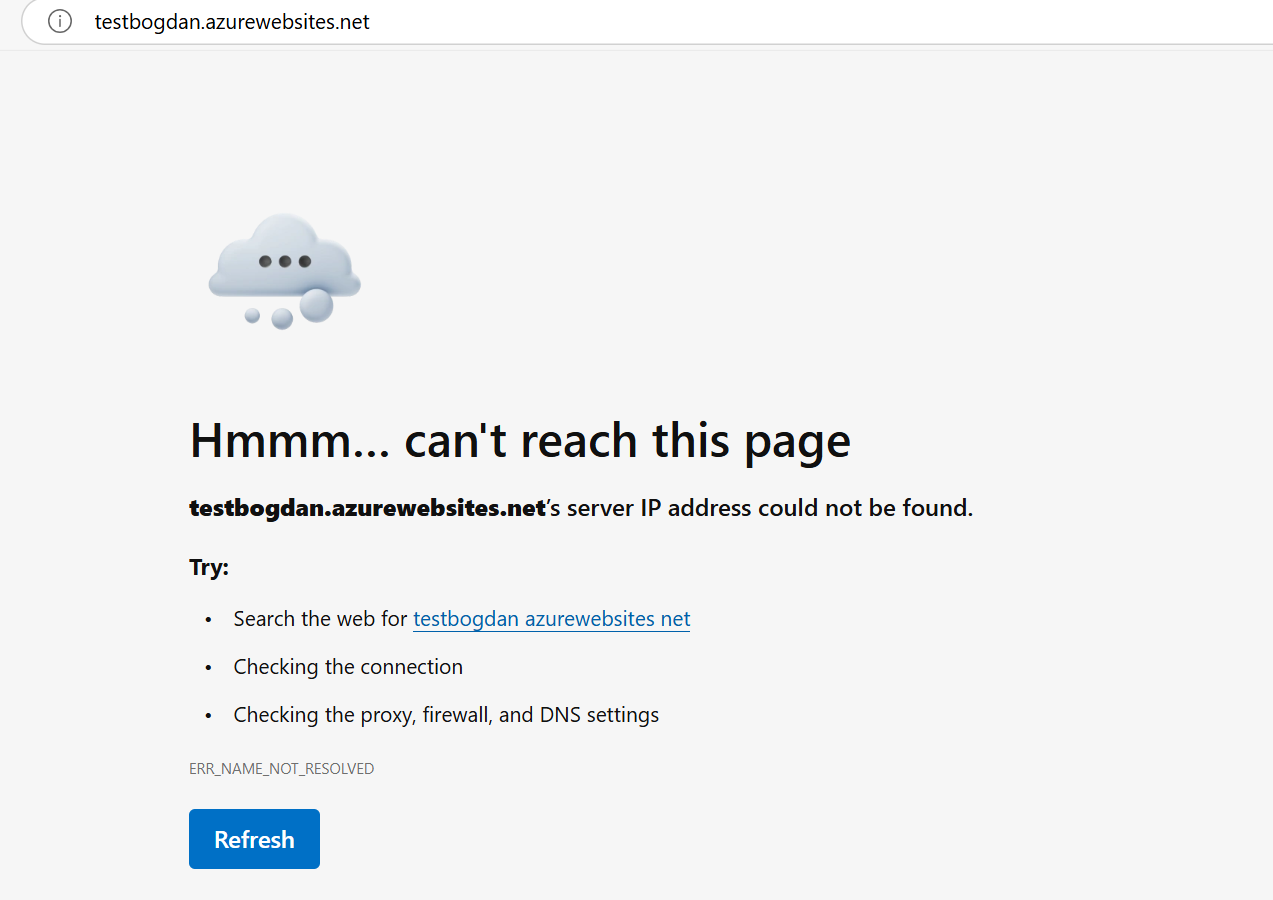Viewport: 1273px width, 900px height.
Task: Click the Checking the proxy firewall DNS bullet
Action: [446, 714]
